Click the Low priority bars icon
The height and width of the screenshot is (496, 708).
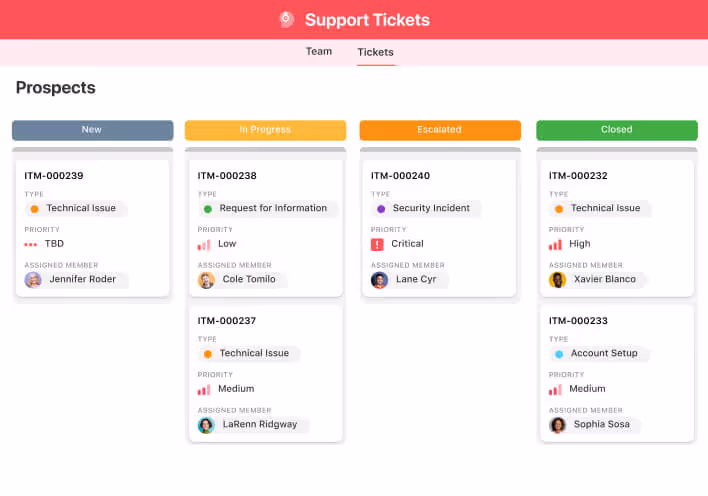tap(204, 244)
